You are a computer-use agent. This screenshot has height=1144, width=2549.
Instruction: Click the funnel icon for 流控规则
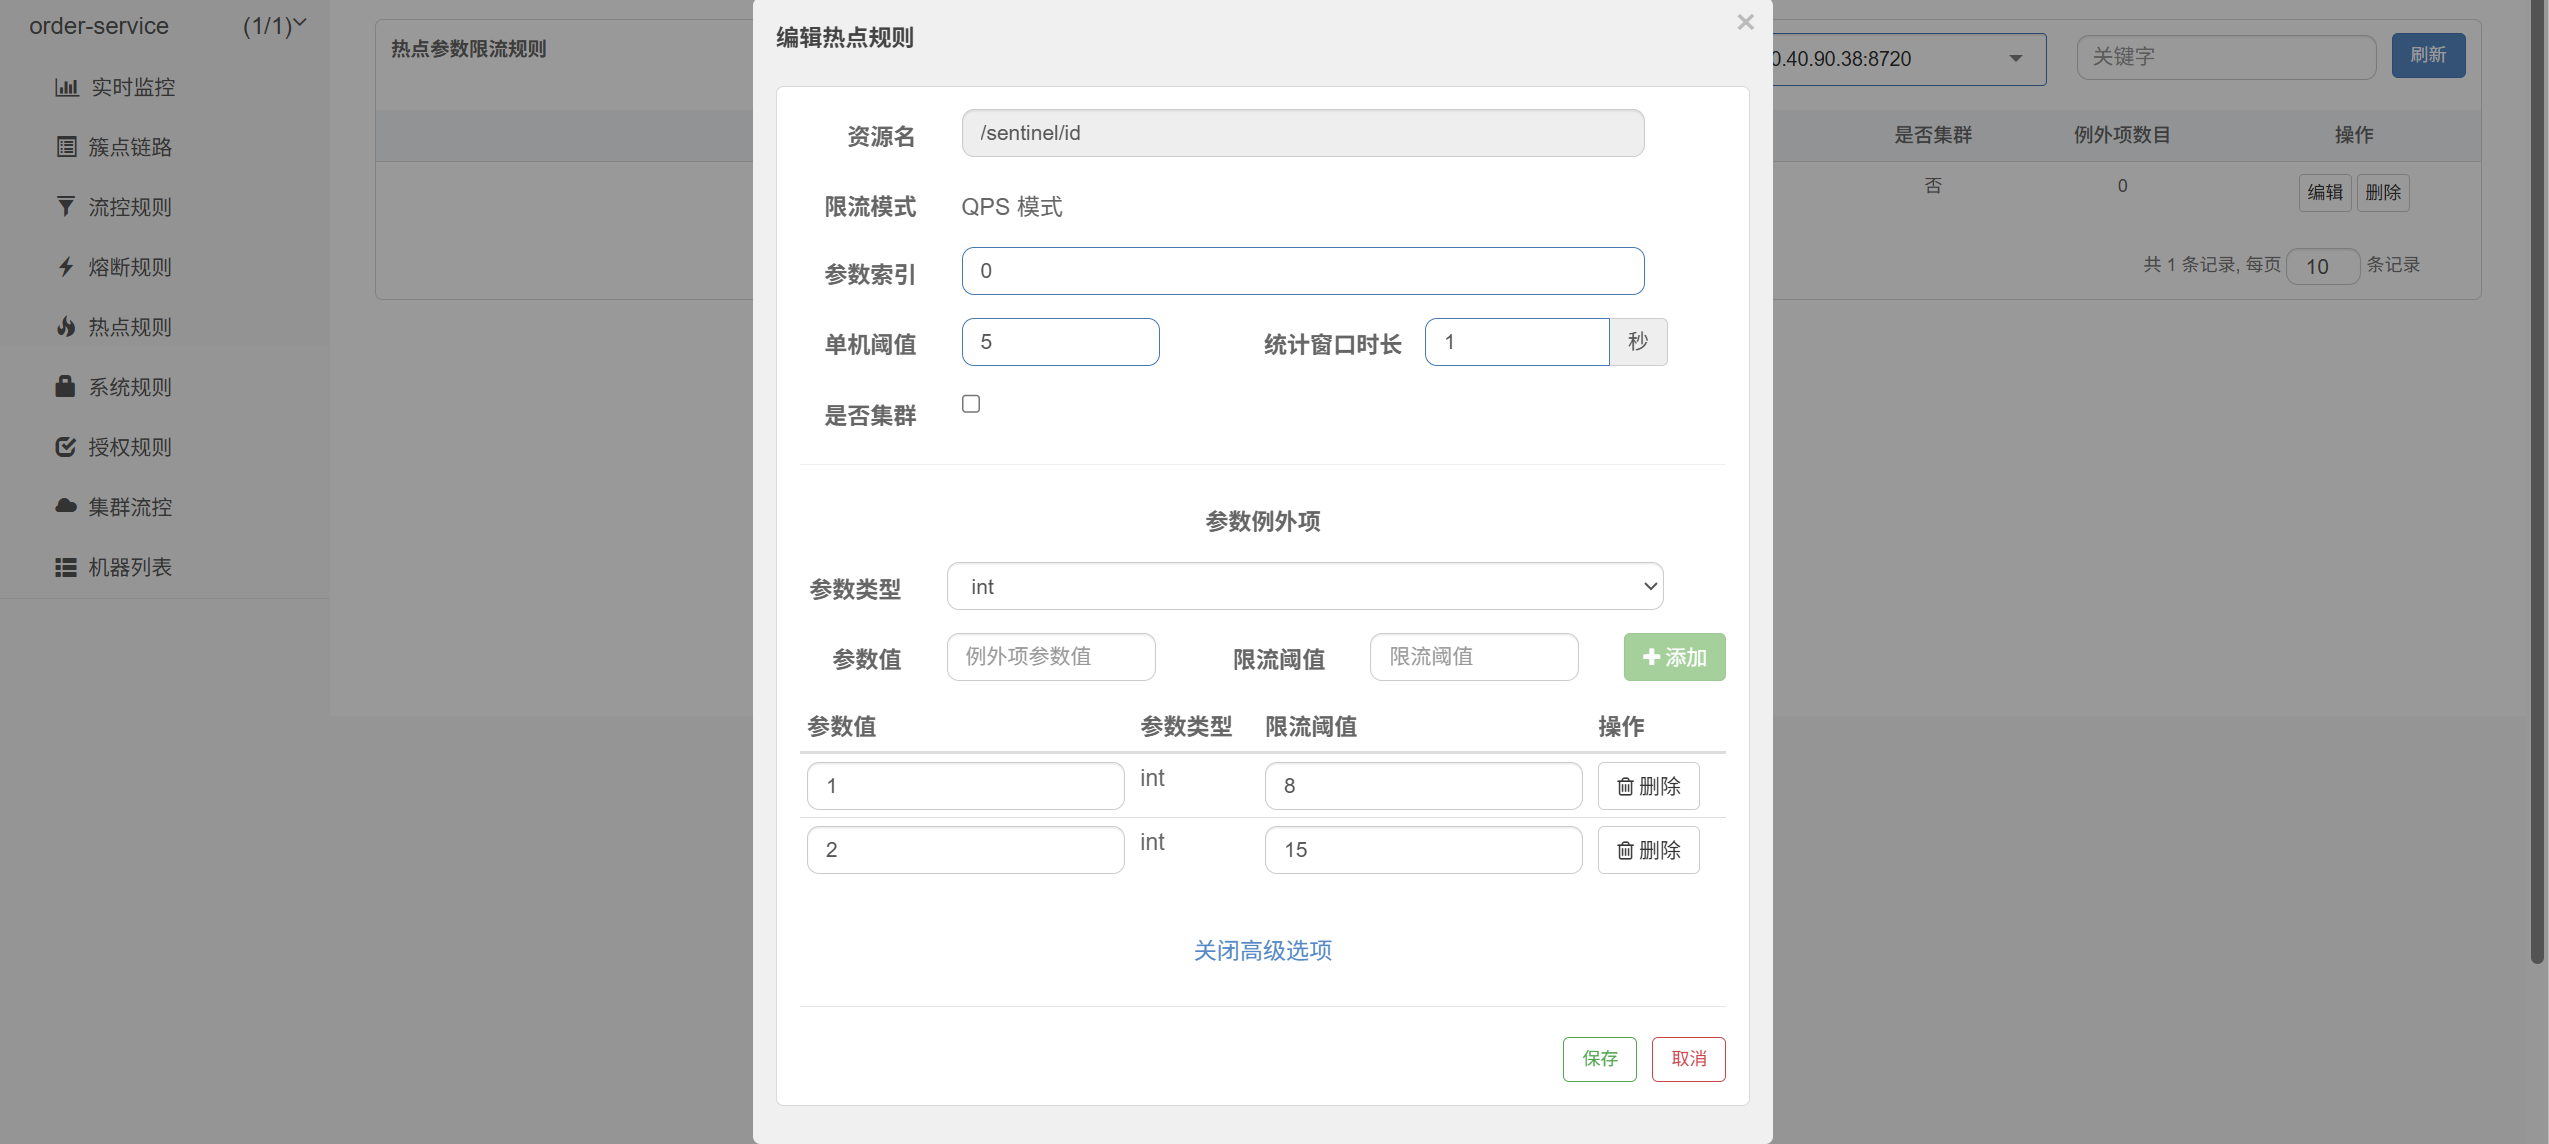[x=66, y=207]
